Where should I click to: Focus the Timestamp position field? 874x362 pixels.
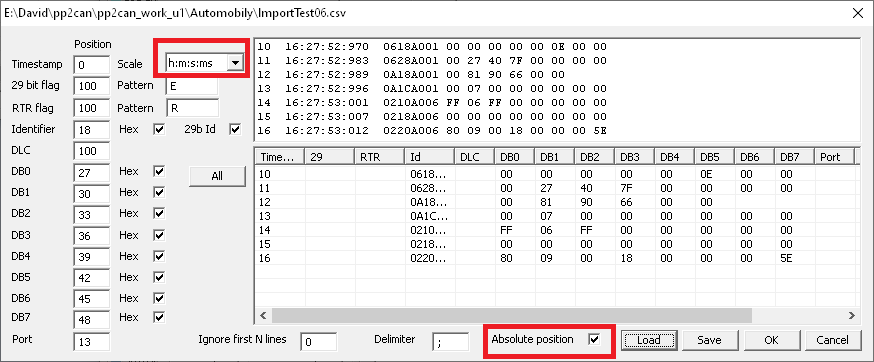pyautogui.click(x=91, y=65)
